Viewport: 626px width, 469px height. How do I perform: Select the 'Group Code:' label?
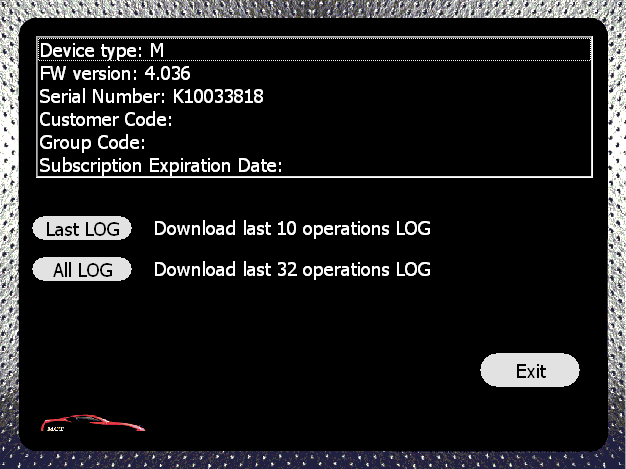(92, 142)
